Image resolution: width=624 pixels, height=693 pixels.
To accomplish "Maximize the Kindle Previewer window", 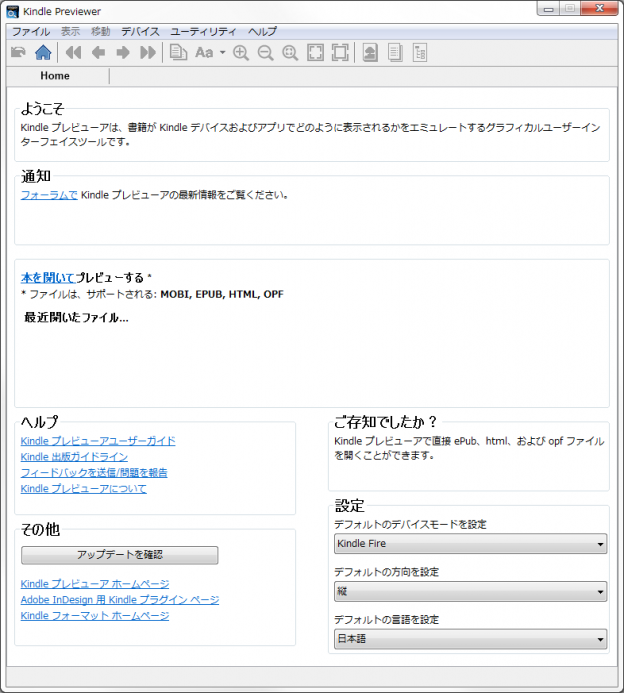I will coord(570,8).
